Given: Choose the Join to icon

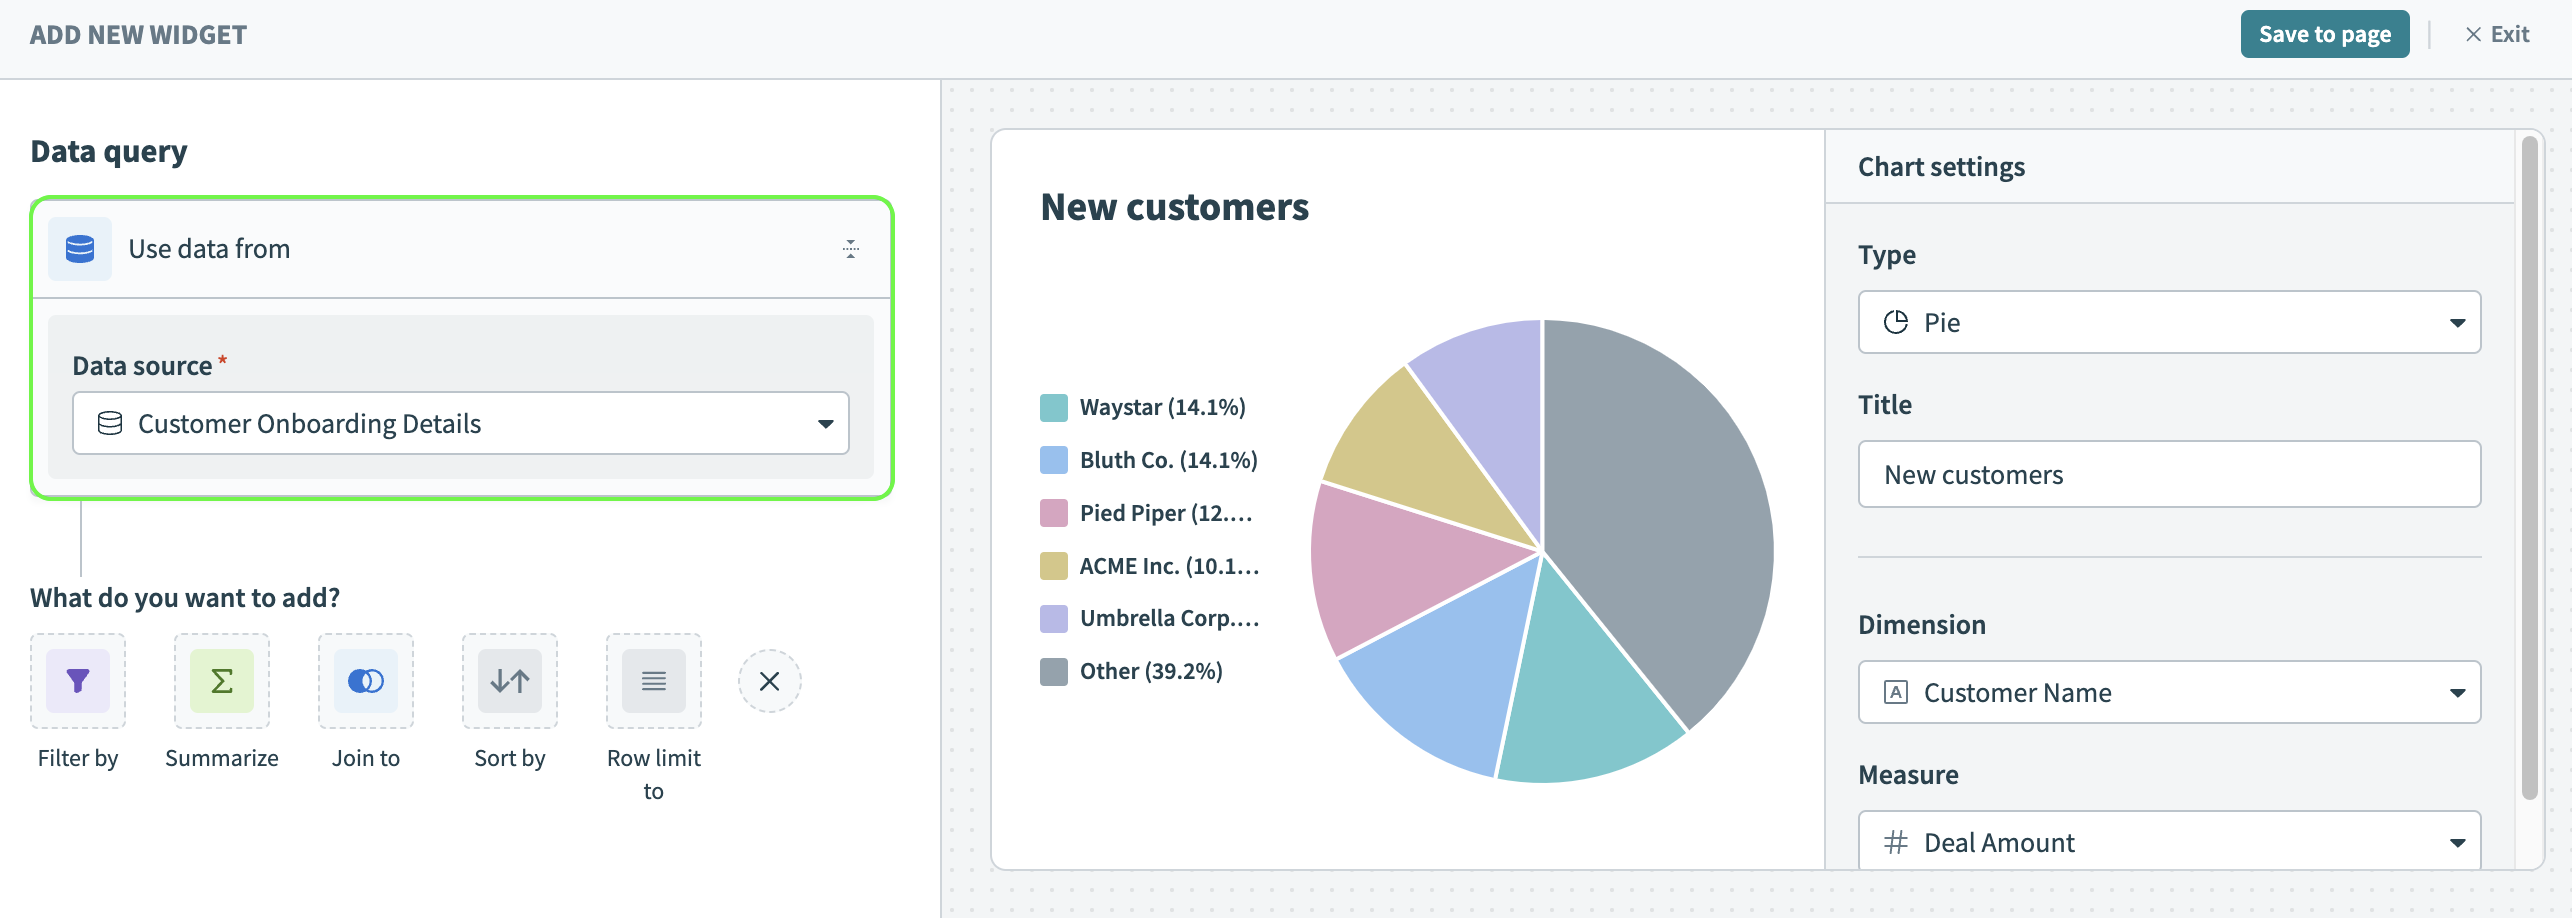Looking at the screenshot, I should pyautogui.click(x=366, y=681).
